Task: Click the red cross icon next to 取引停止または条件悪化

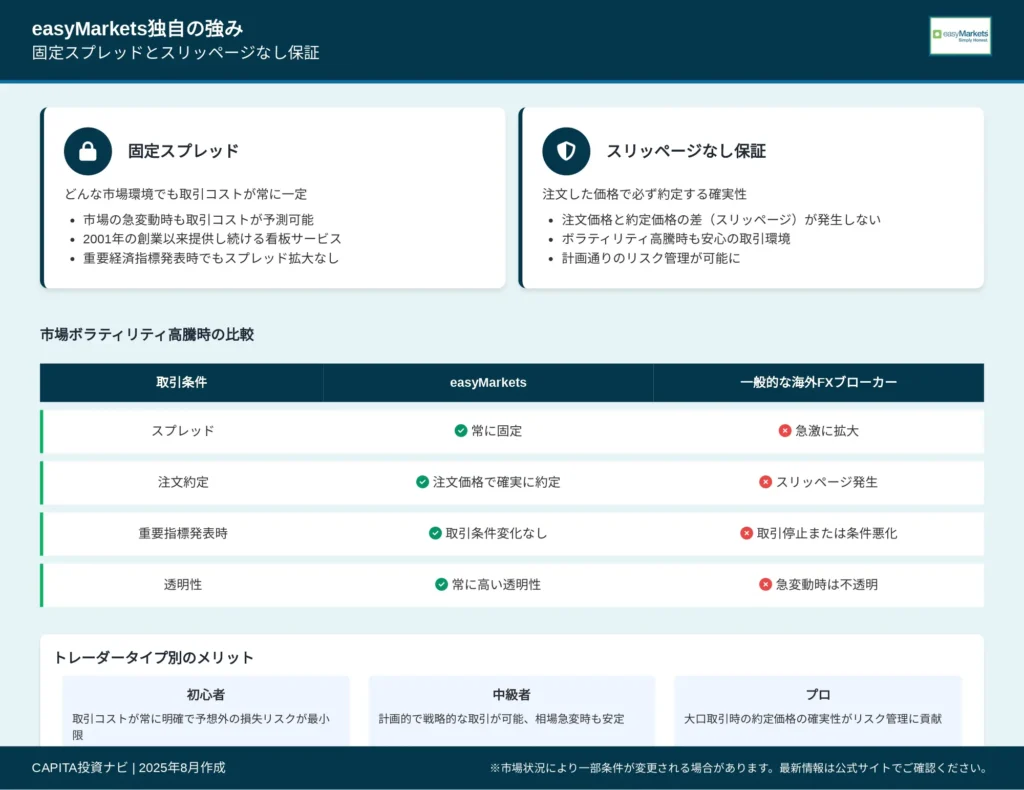Action: [746, 533]
